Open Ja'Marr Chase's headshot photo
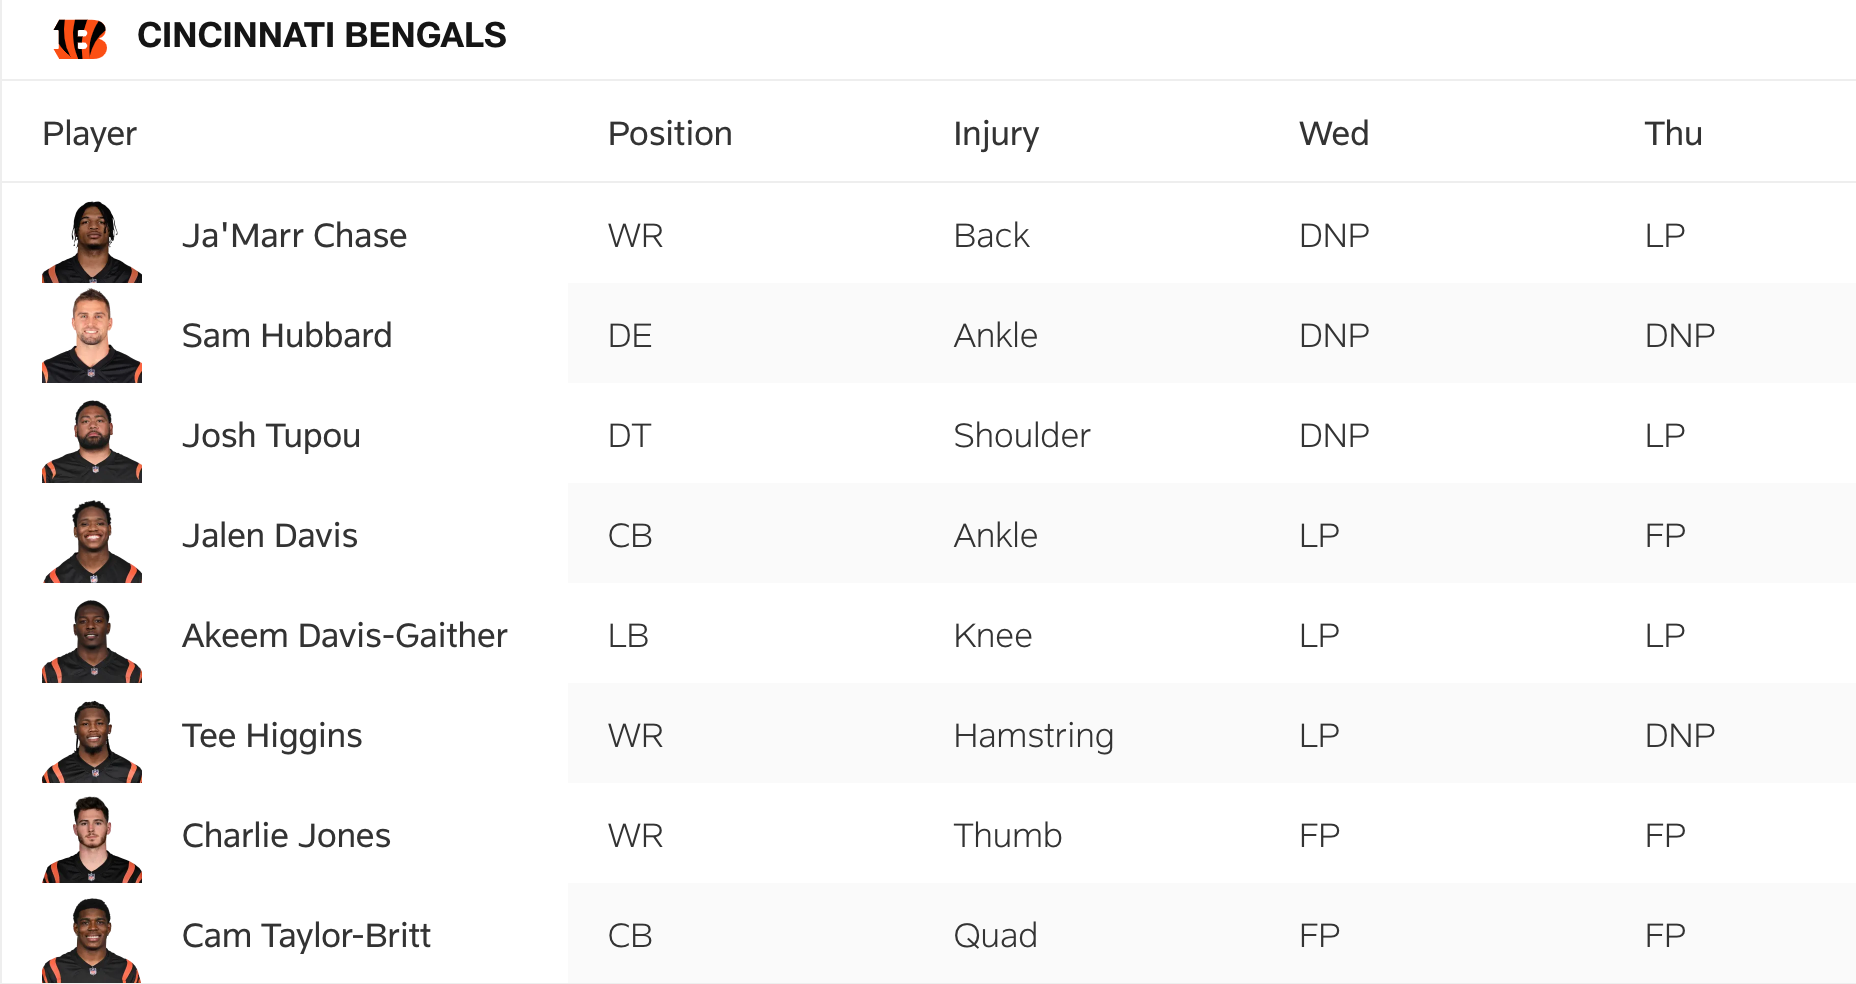The width and height of the screenshot is (1856, 984). click(x=92, y=241)
